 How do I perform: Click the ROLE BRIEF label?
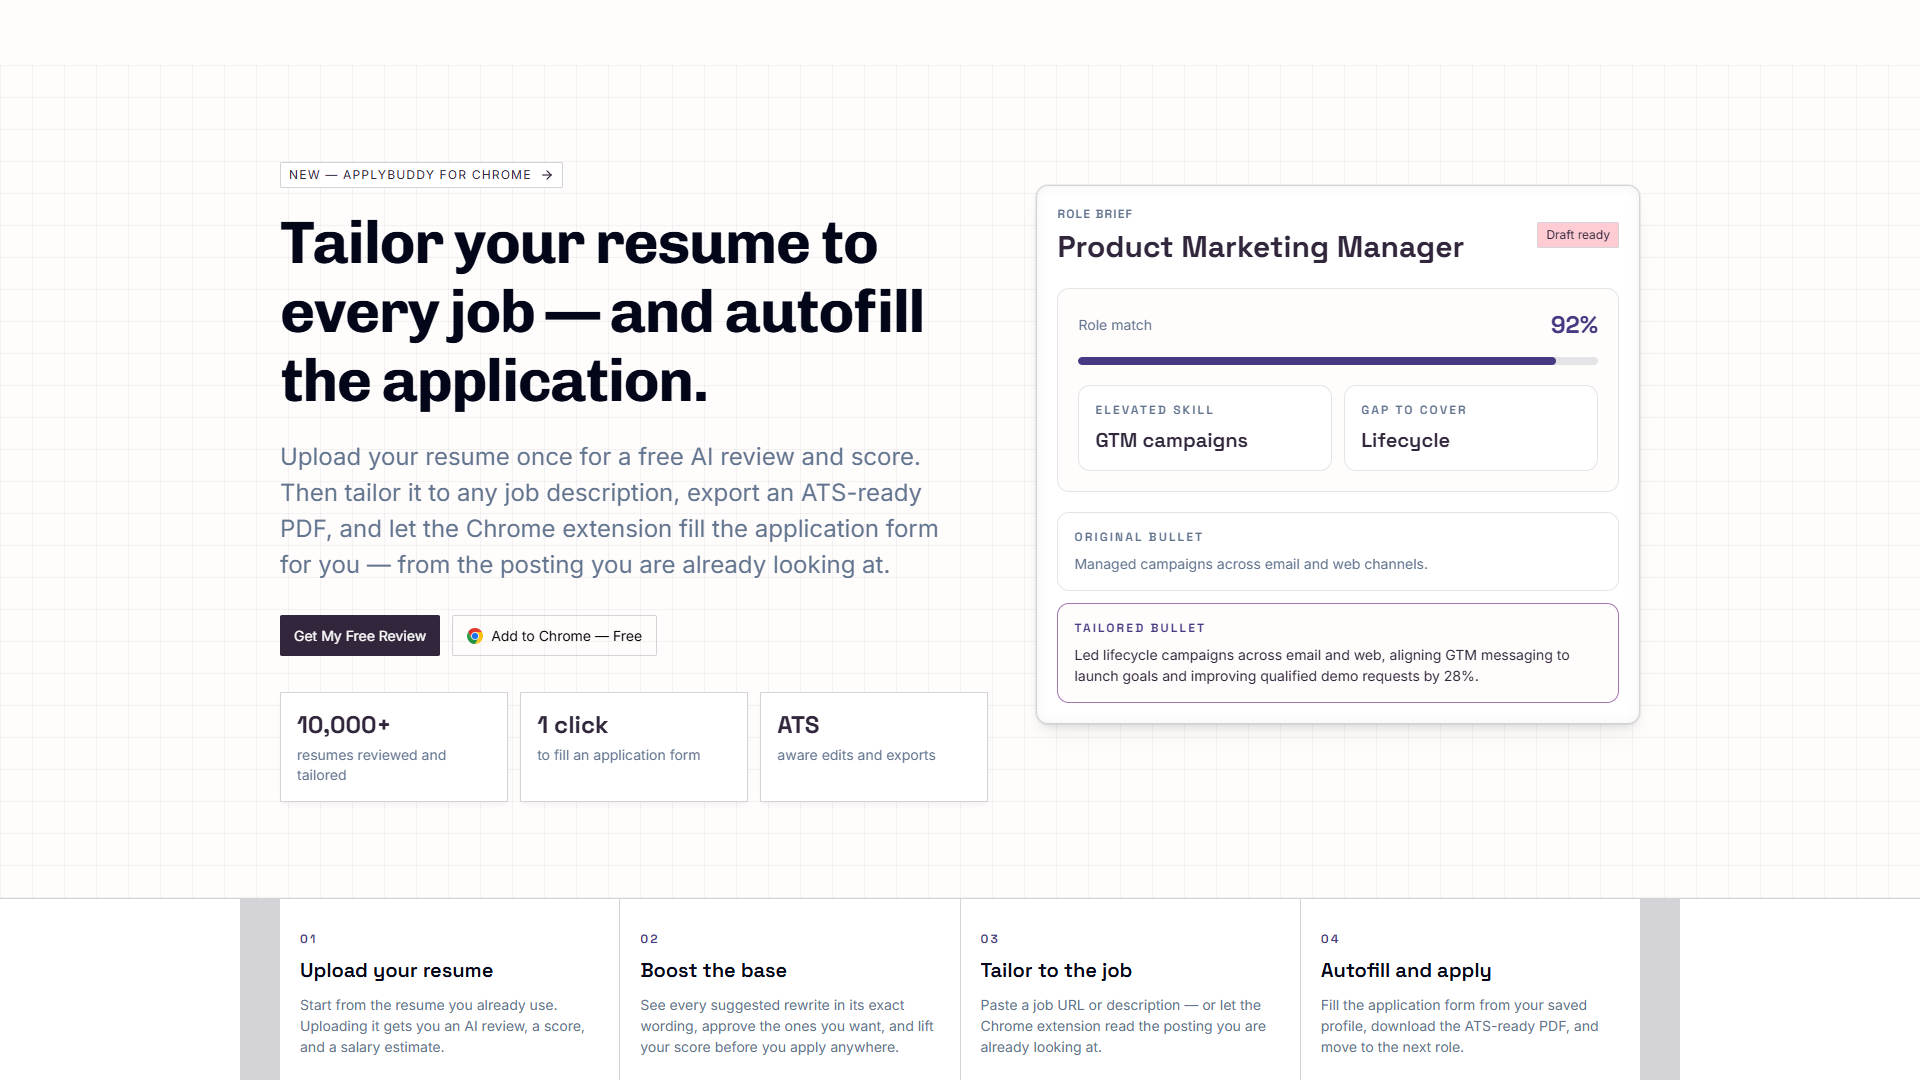1095,214
